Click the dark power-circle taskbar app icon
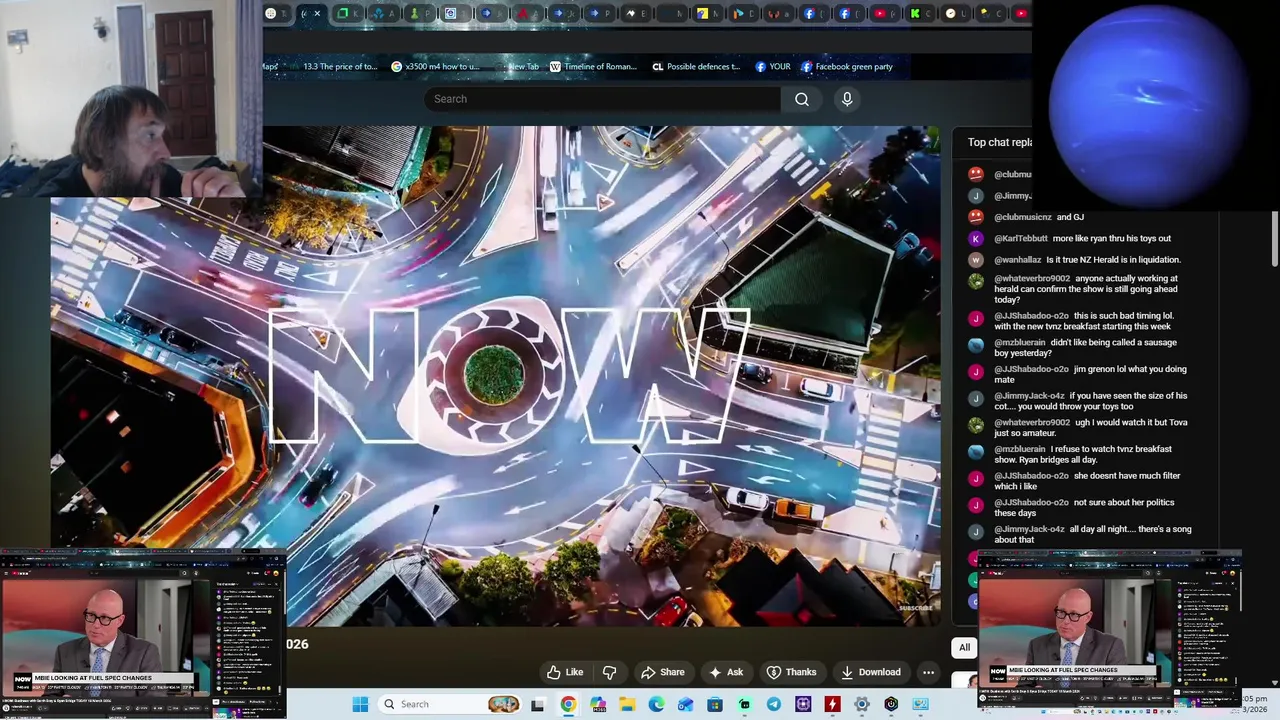This screenshot has width=1280, height=720. click(x=891, y=704)
